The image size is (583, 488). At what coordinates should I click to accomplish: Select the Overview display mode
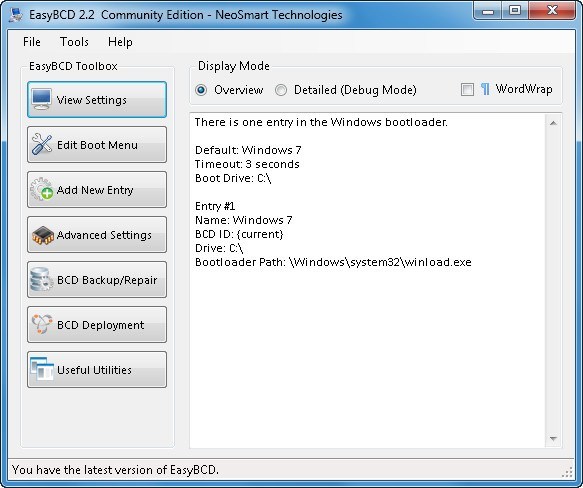(201, 90)
